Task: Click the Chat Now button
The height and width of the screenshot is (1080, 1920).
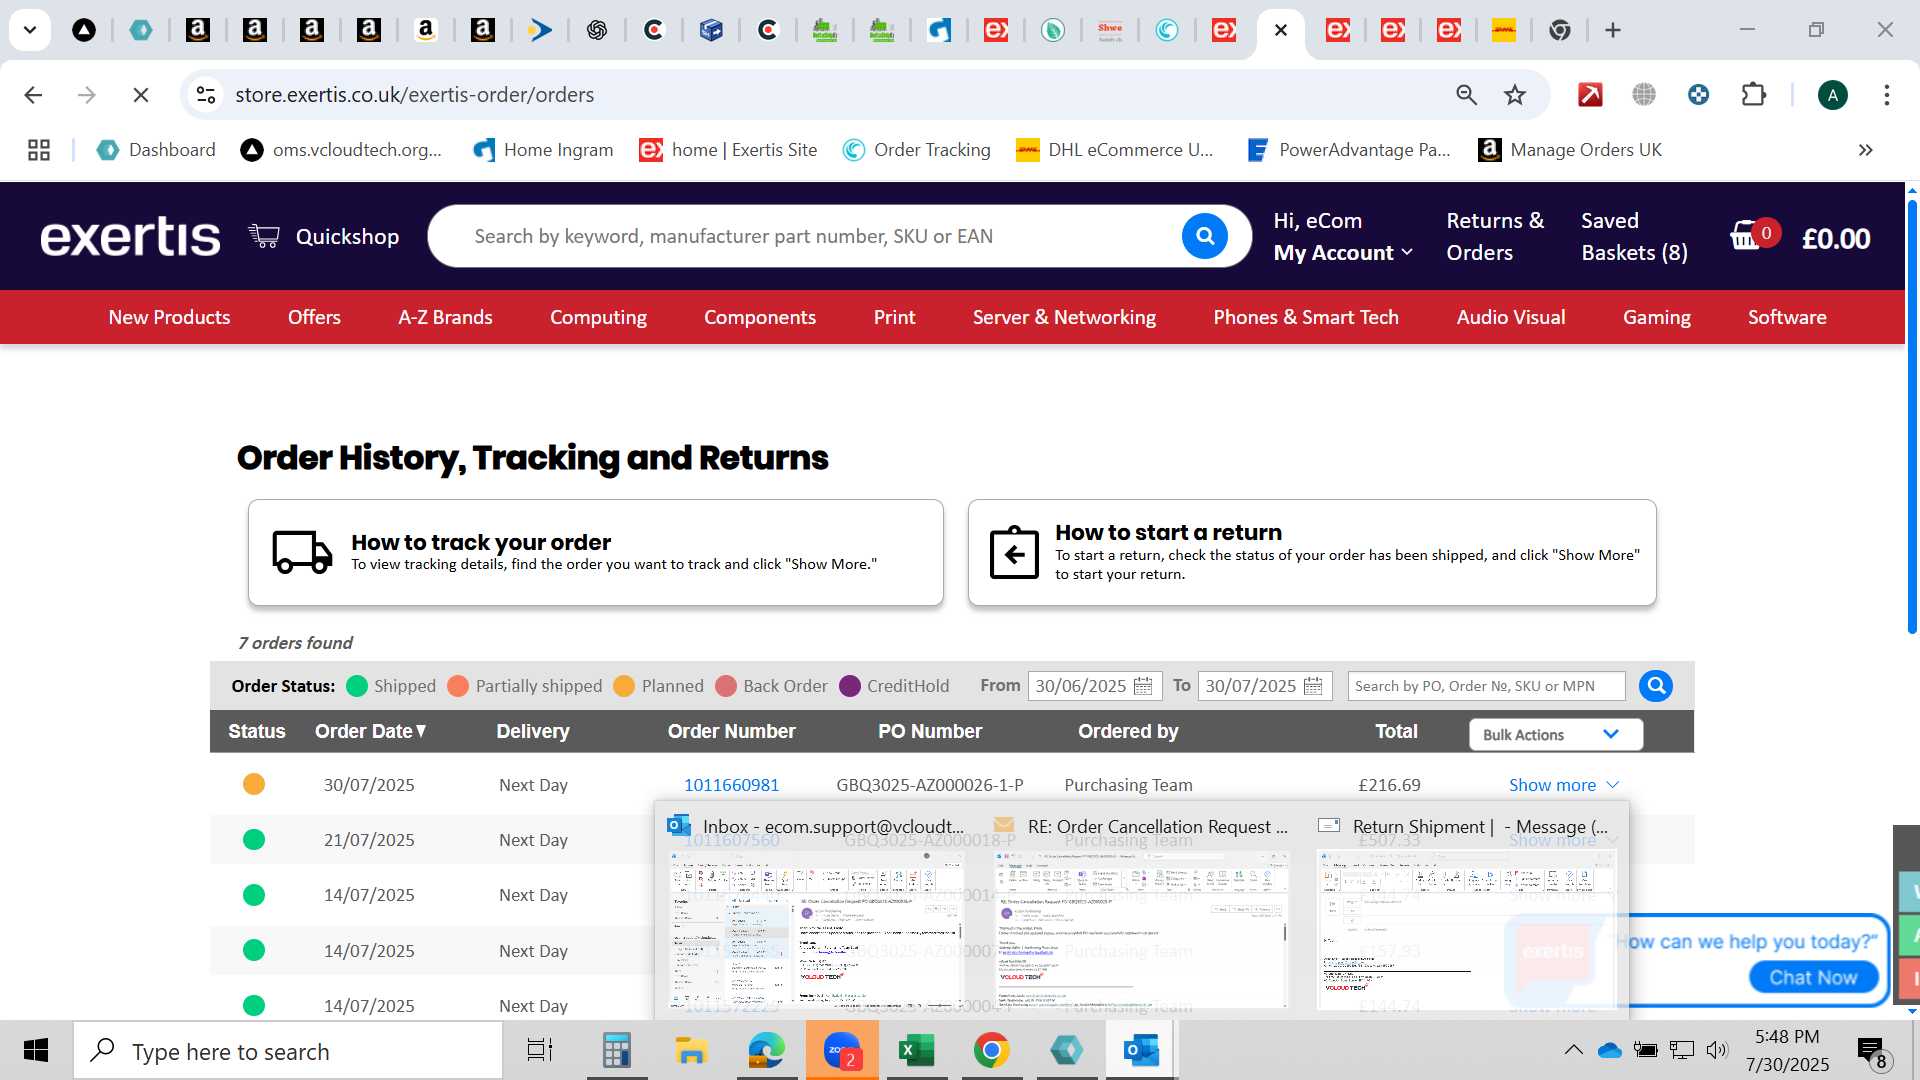Action: 1813,977
